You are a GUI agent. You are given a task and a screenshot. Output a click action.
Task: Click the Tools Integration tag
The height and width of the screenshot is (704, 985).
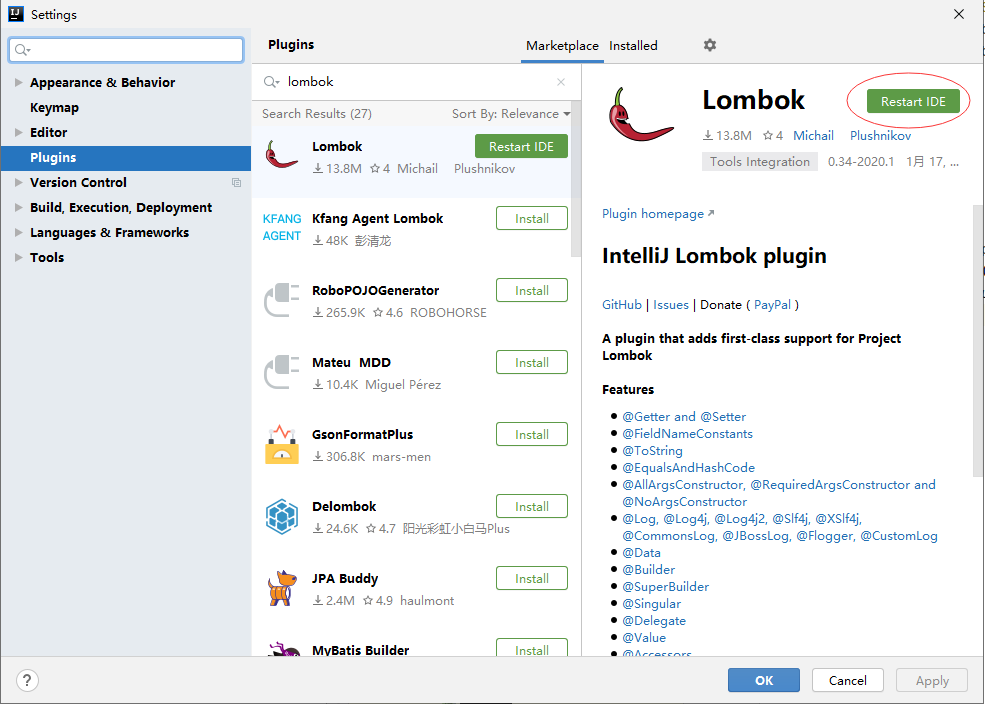pos(759,161)
